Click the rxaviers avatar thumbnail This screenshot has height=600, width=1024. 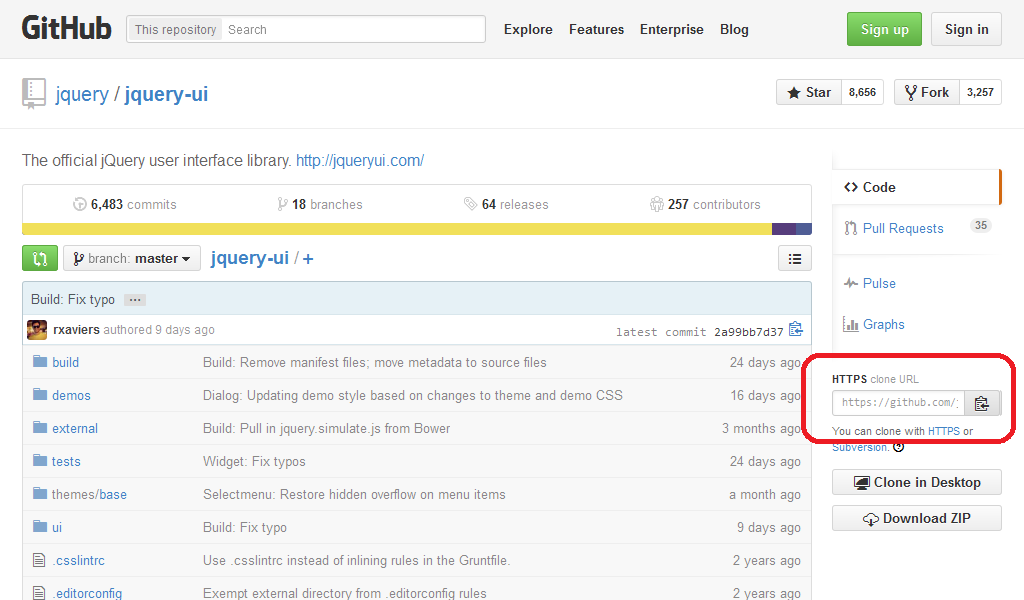tap(37, 330)
